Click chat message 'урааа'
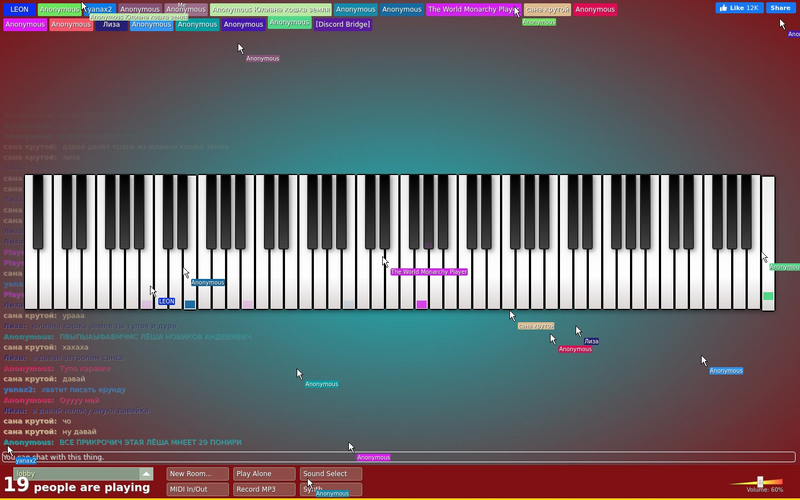800x500 pixels. click(x=73, y=316)
